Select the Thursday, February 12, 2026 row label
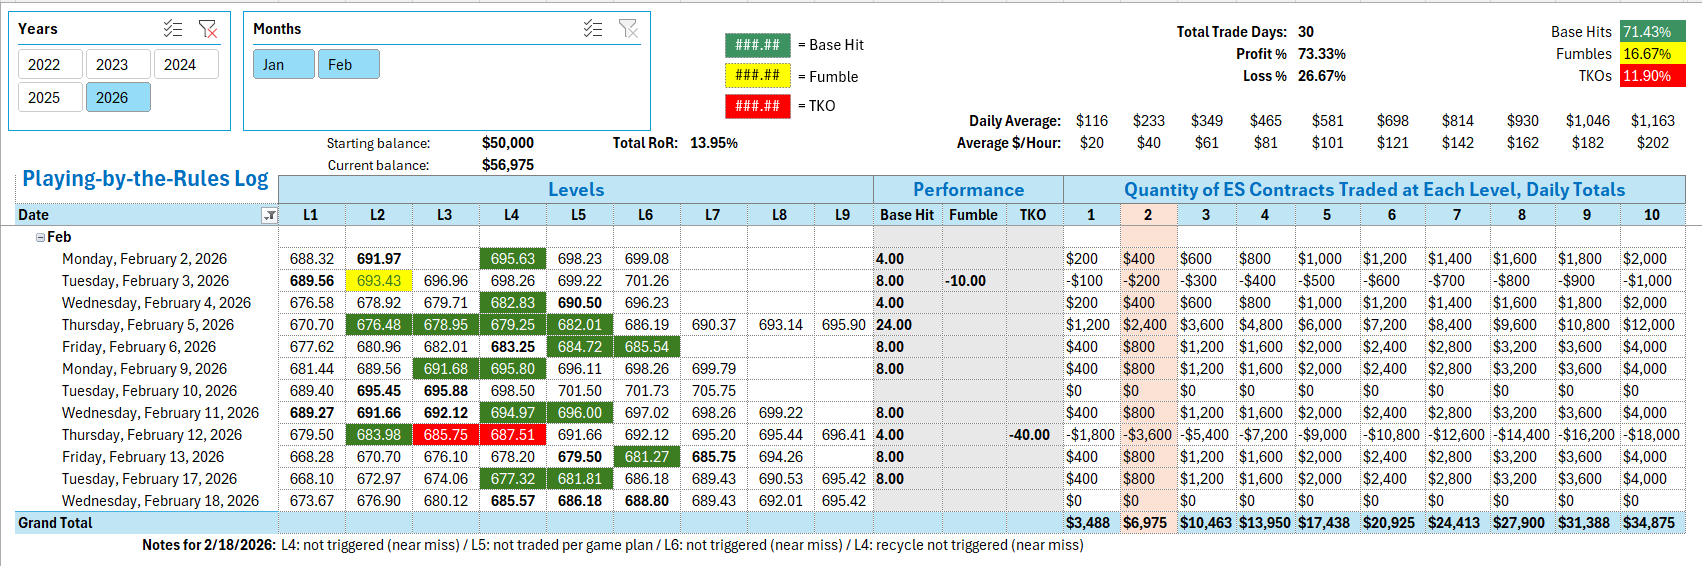 [x=152, y=435]
